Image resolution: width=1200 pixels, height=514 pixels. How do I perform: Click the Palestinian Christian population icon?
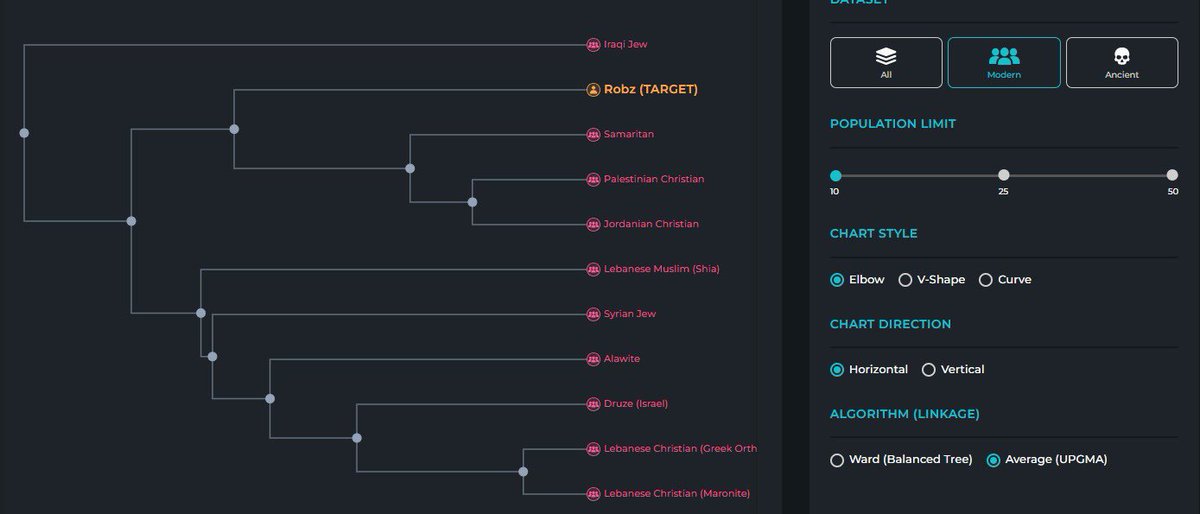[593, 179]
